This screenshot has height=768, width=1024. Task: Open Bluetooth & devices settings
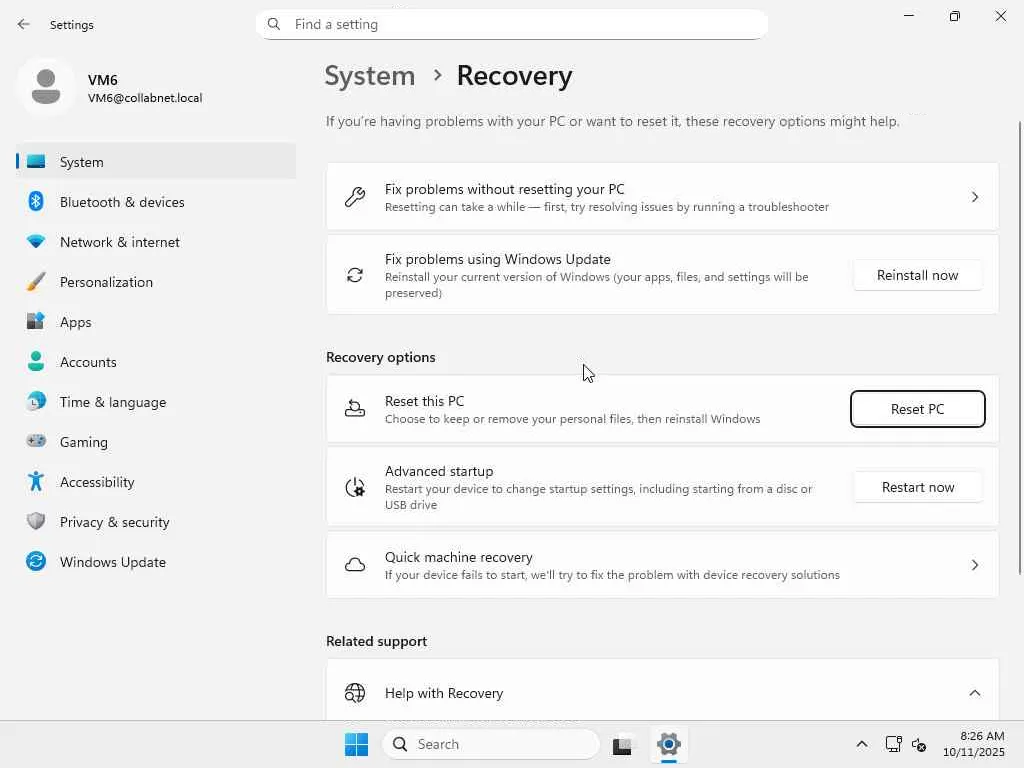[156, 202]
